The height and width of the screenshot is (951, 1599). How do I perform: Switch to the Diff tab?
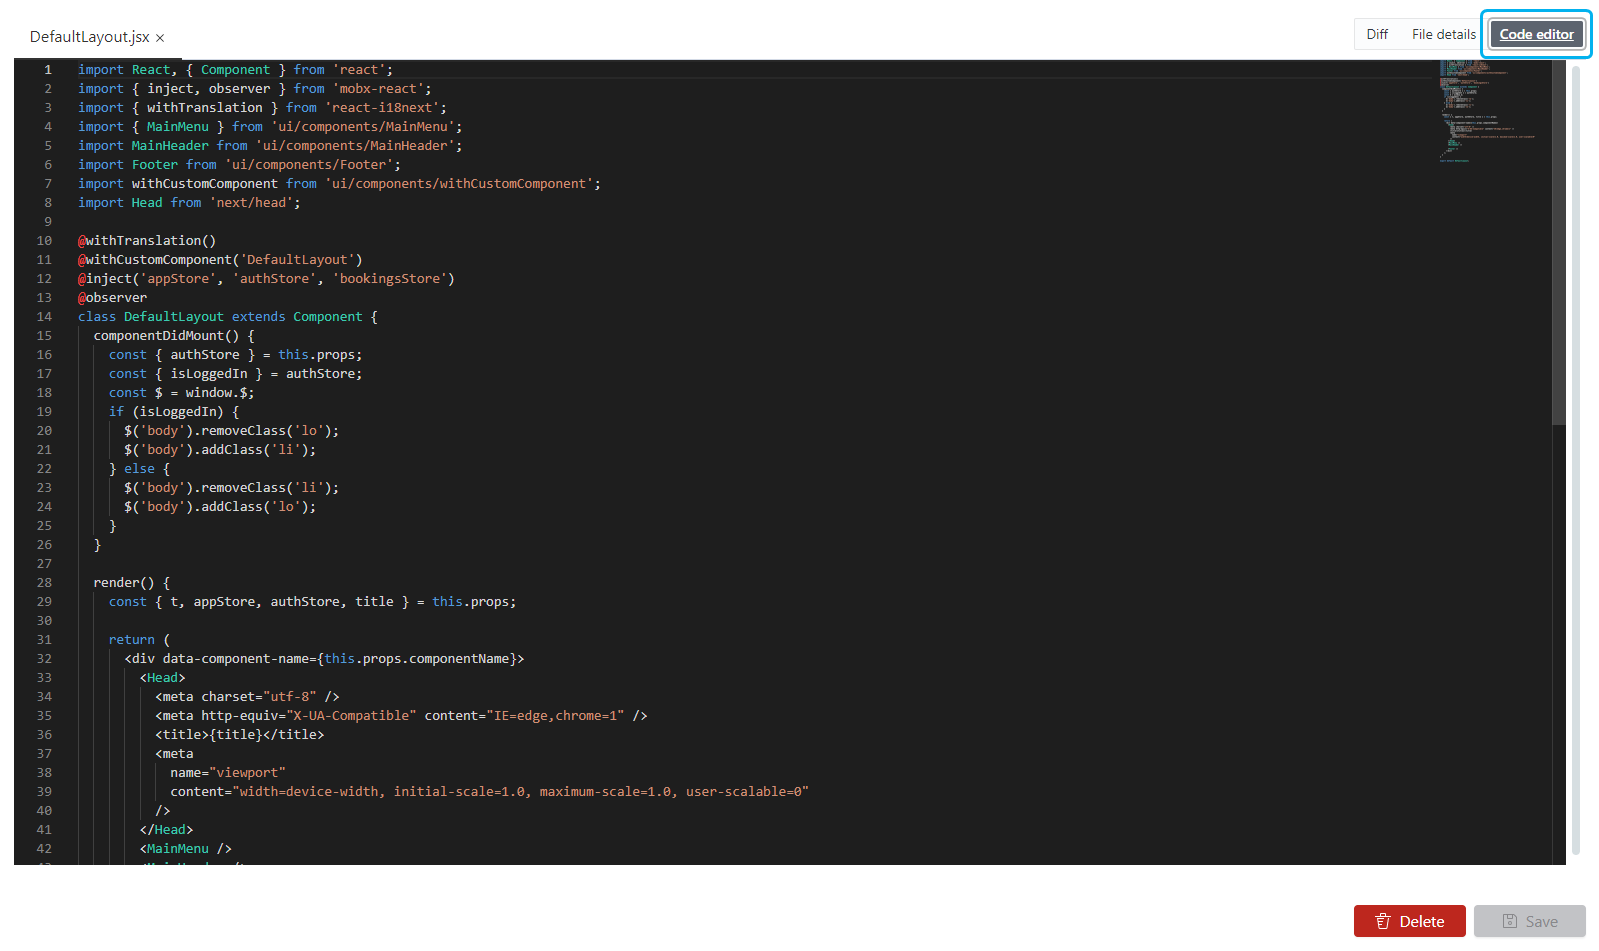tap(1377, 34)
